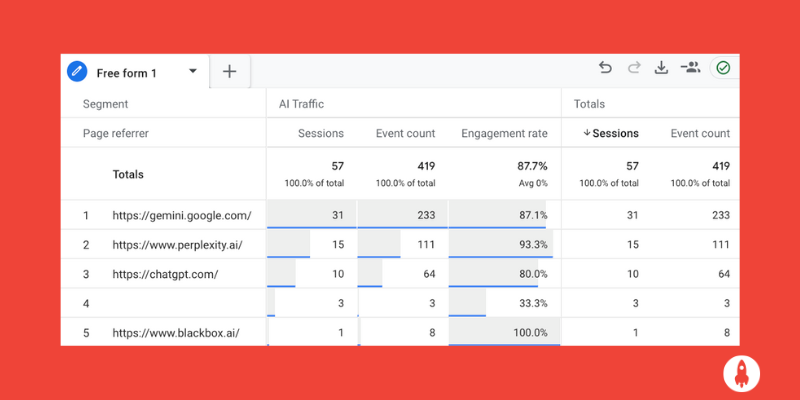Open the Free form 1 tab dropdown arrow
The image size is (800, 400).
(193, 71)
